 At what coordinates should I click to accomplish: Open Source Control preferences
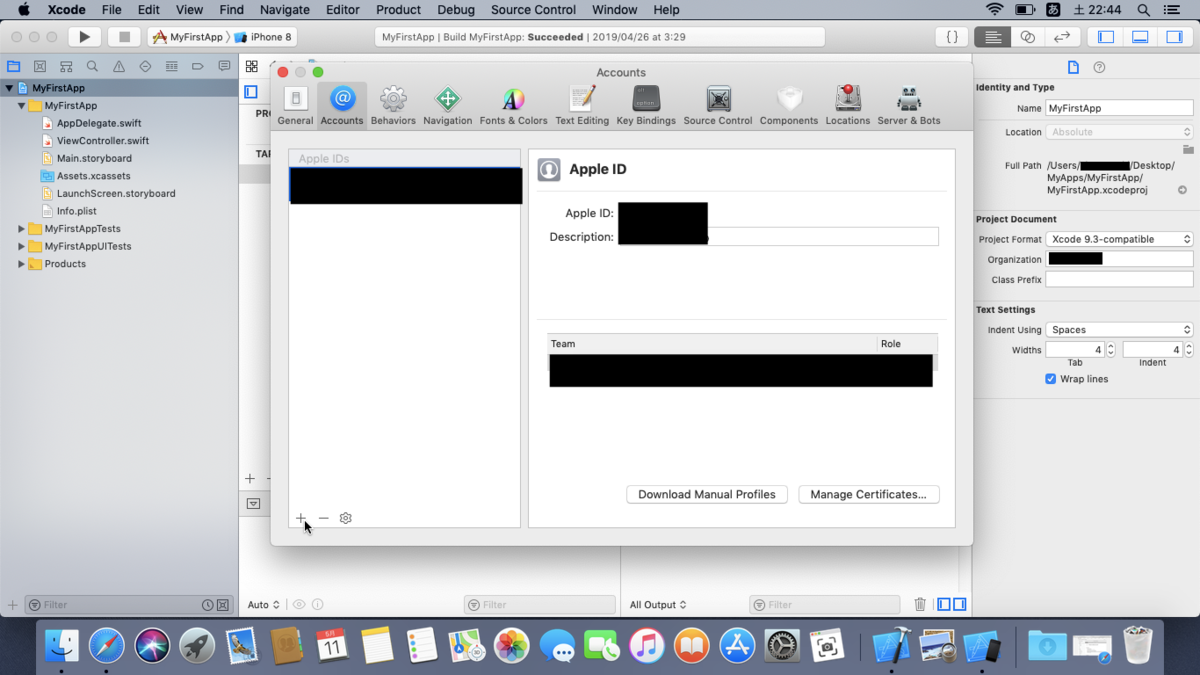click(718, 105)
